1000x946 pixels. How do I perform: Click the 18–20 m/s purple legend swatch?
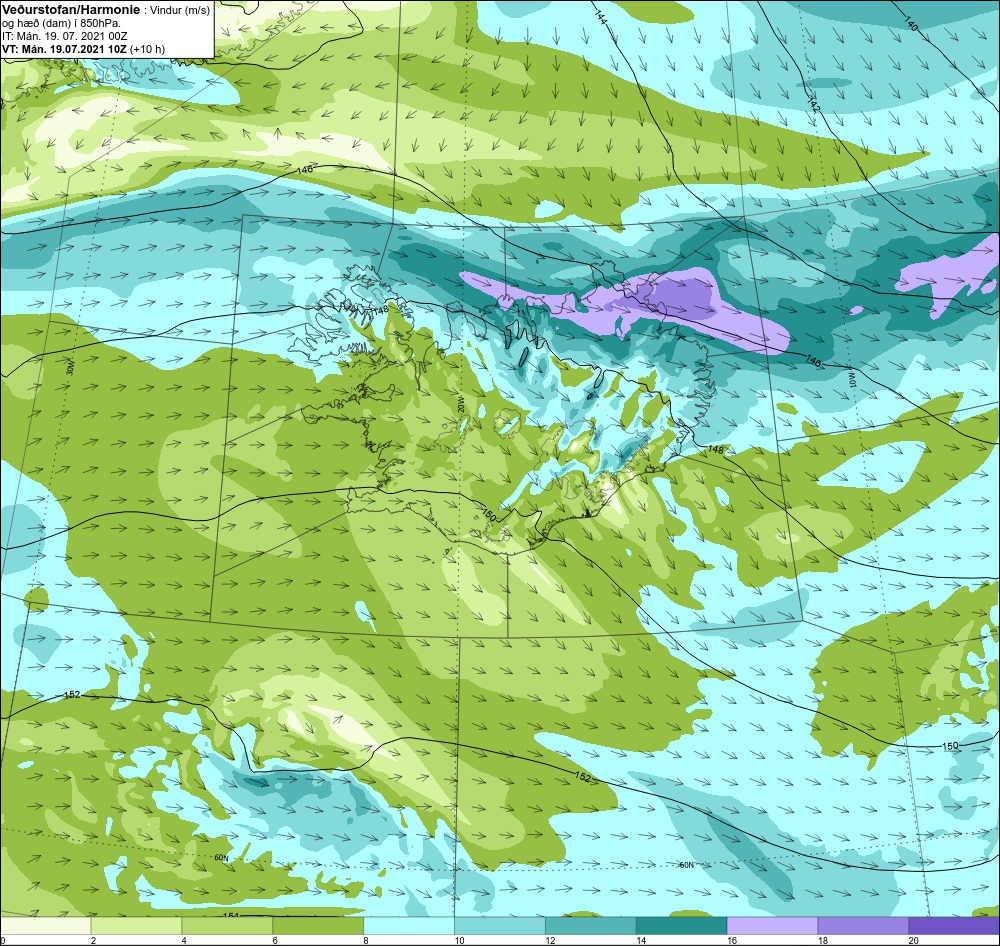[x=864, y=925]
